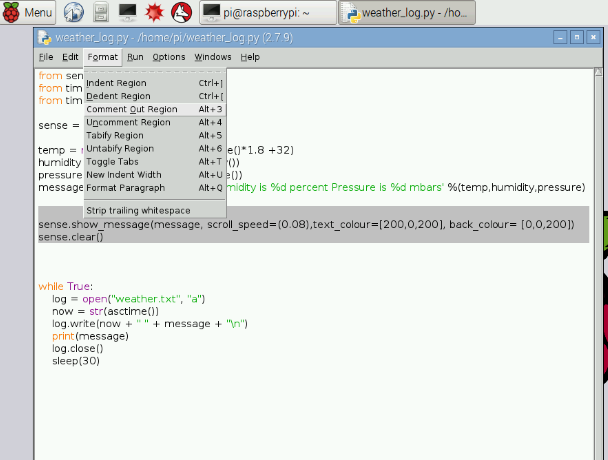Choose Dedent Region
This screenshot has height=460, width=608.
[x=155, y=96]
